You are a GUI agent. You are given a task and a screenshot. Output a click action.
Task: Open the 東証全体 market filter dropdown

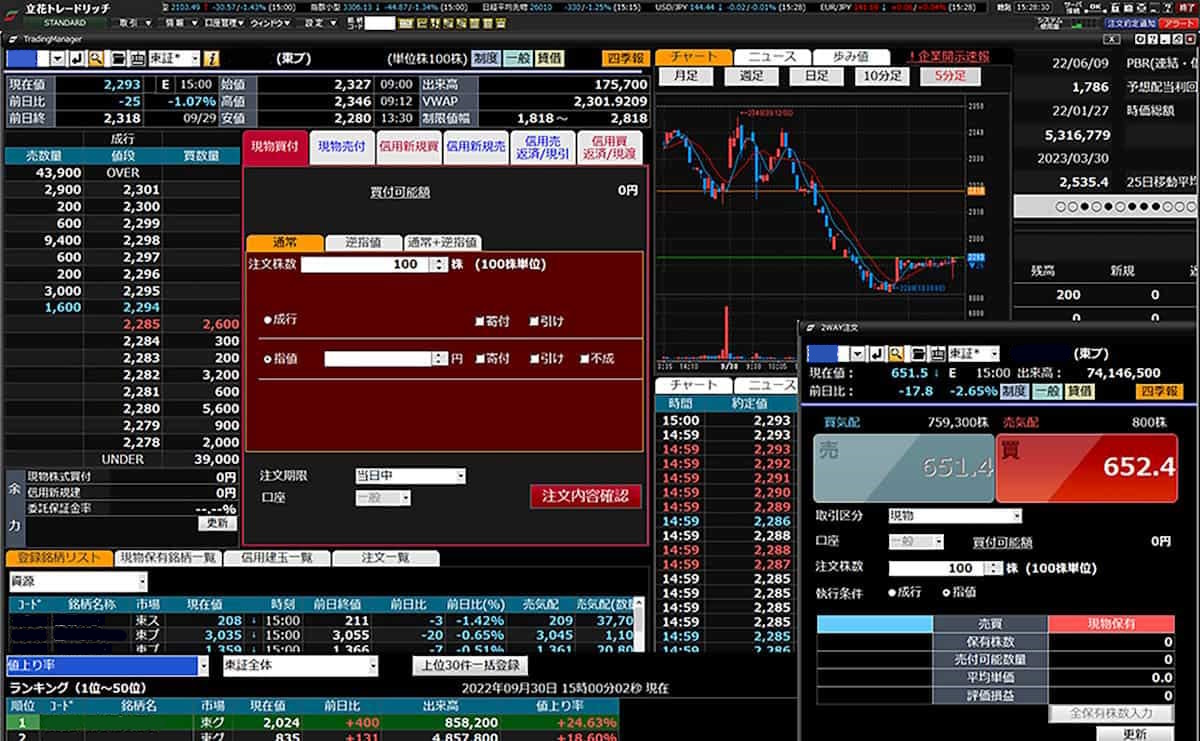click(301, 665)
